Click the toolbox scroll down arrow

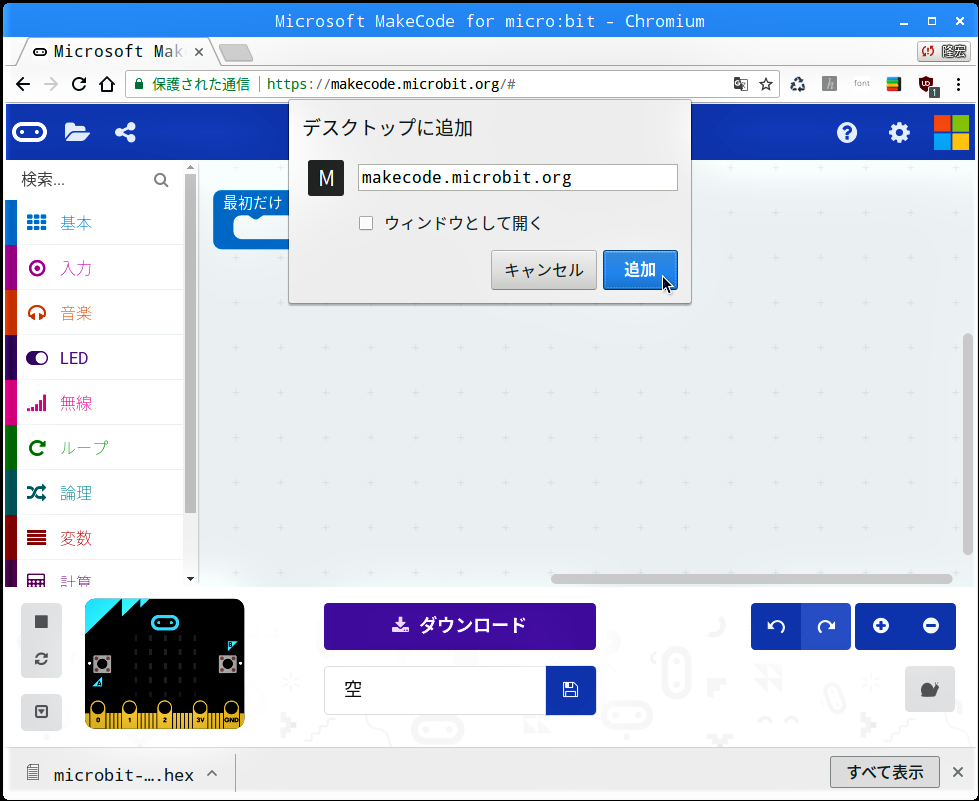(190, 579)
